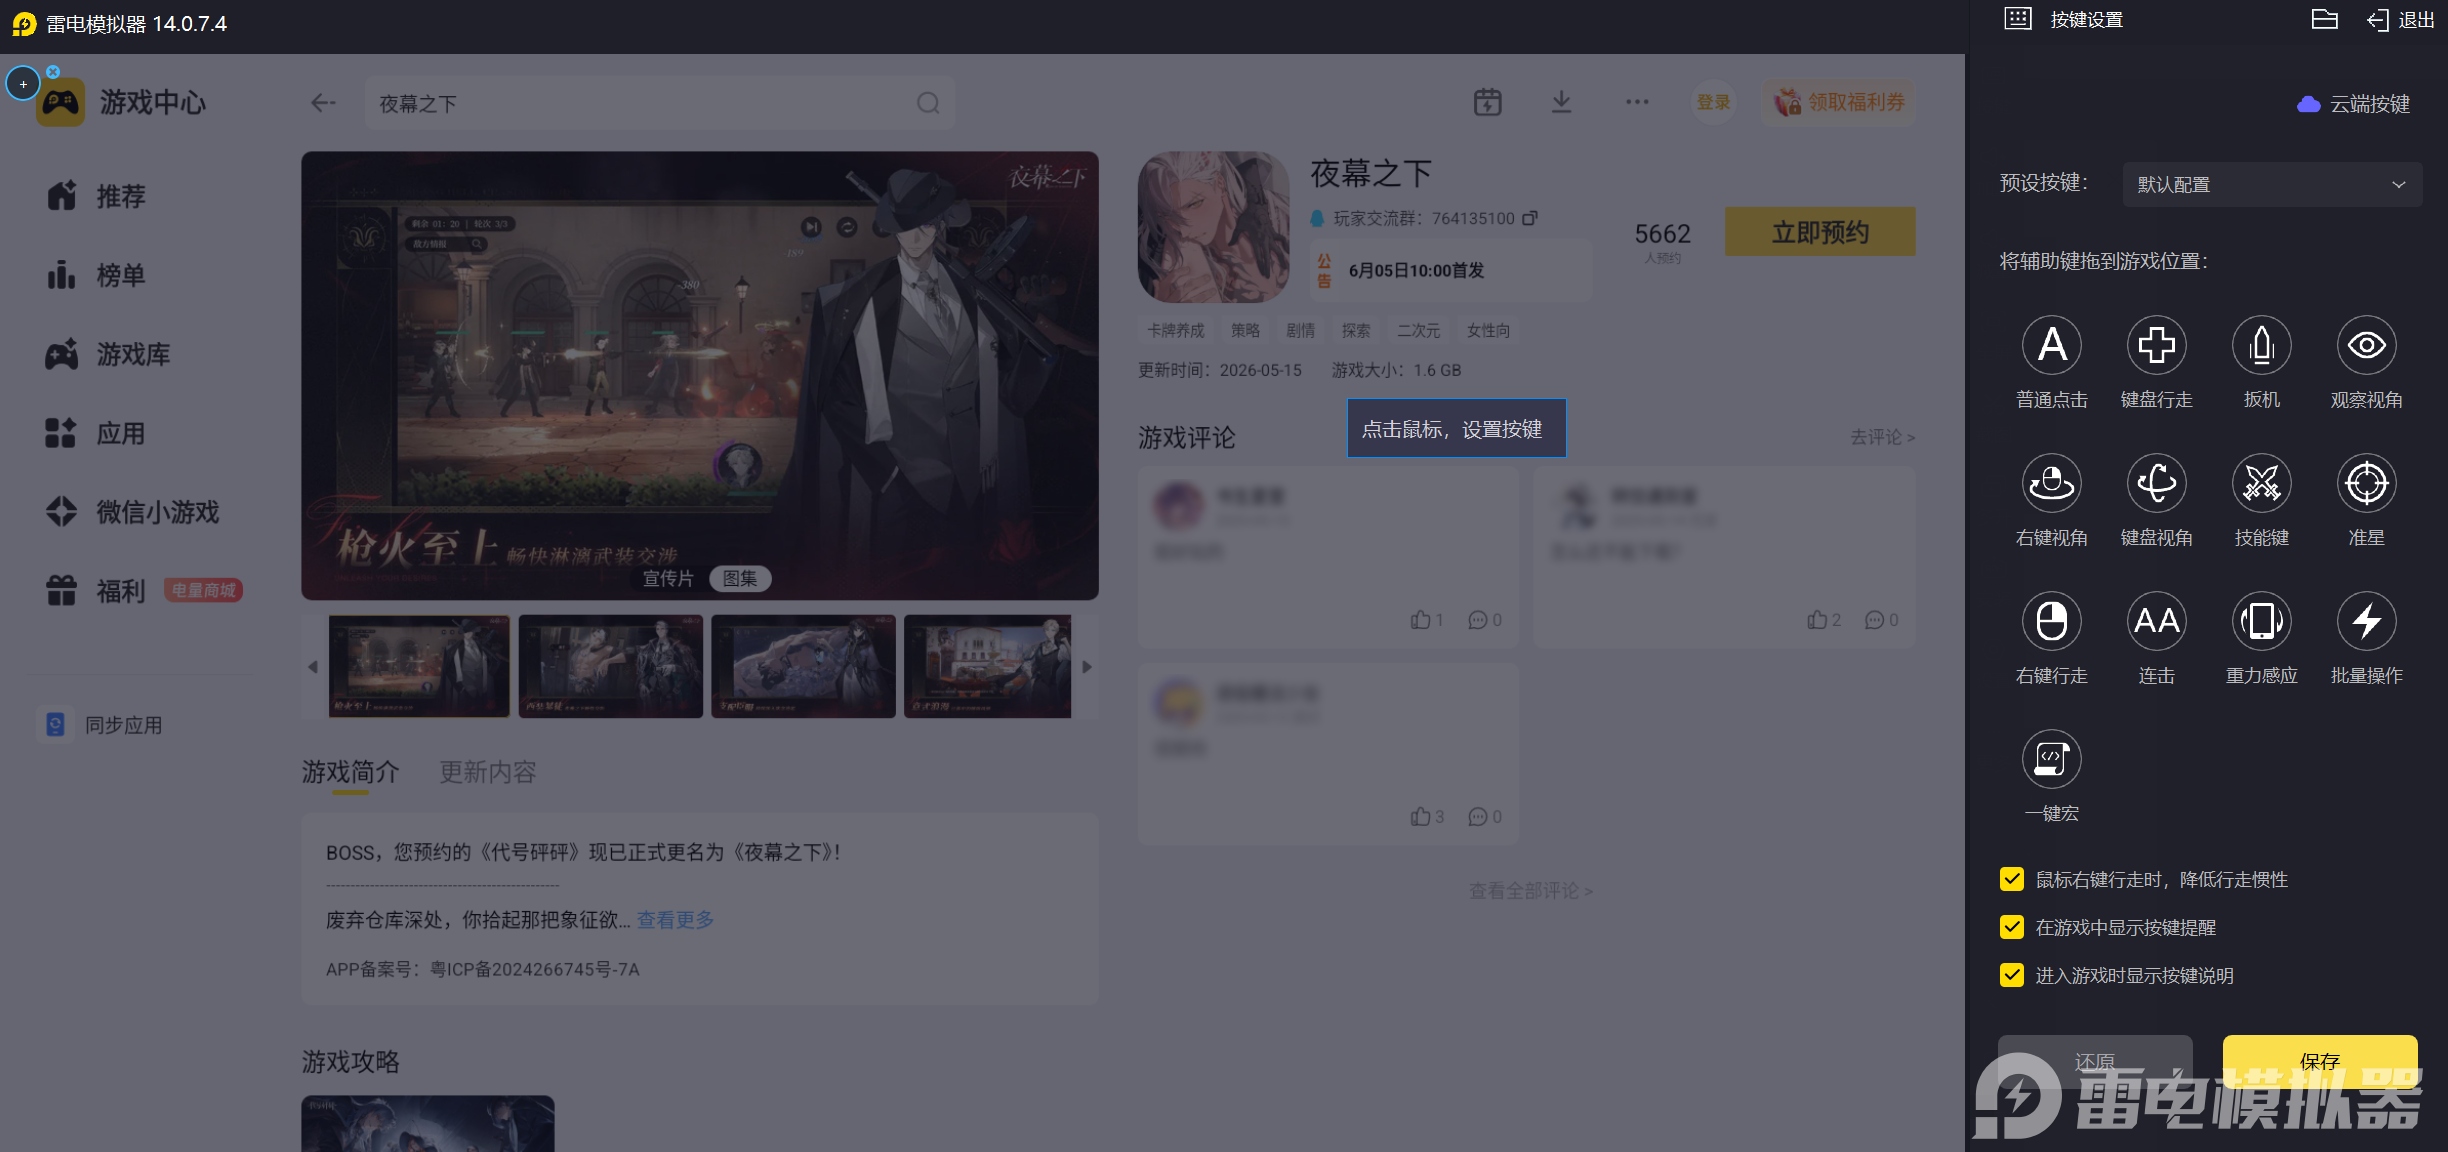This screenshot has width=2448, height=1152.
Task: Open 榜单 in the sidebar
Action: (x=96, y=275)
